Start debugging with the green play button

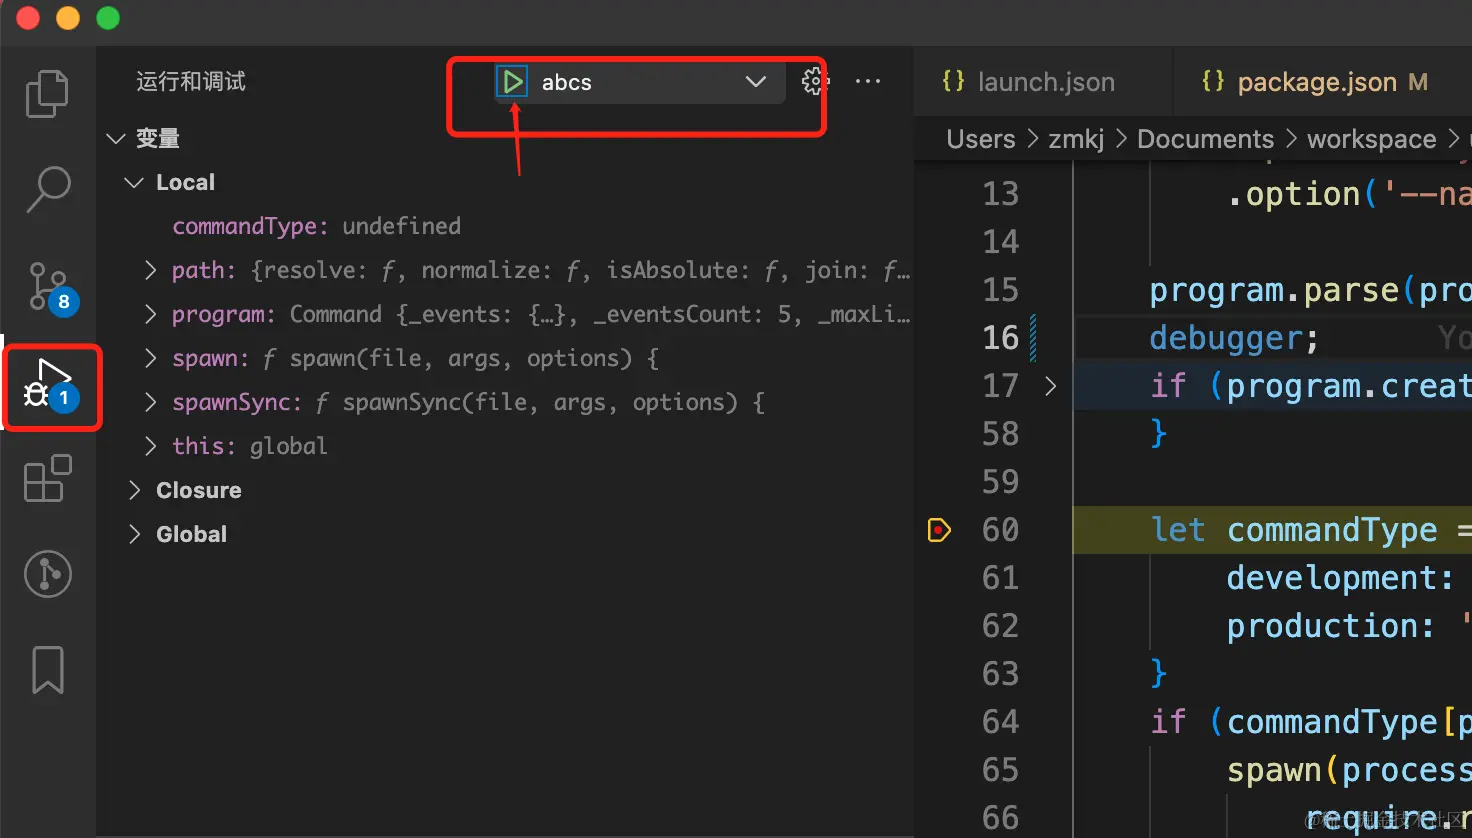[512, 82]
